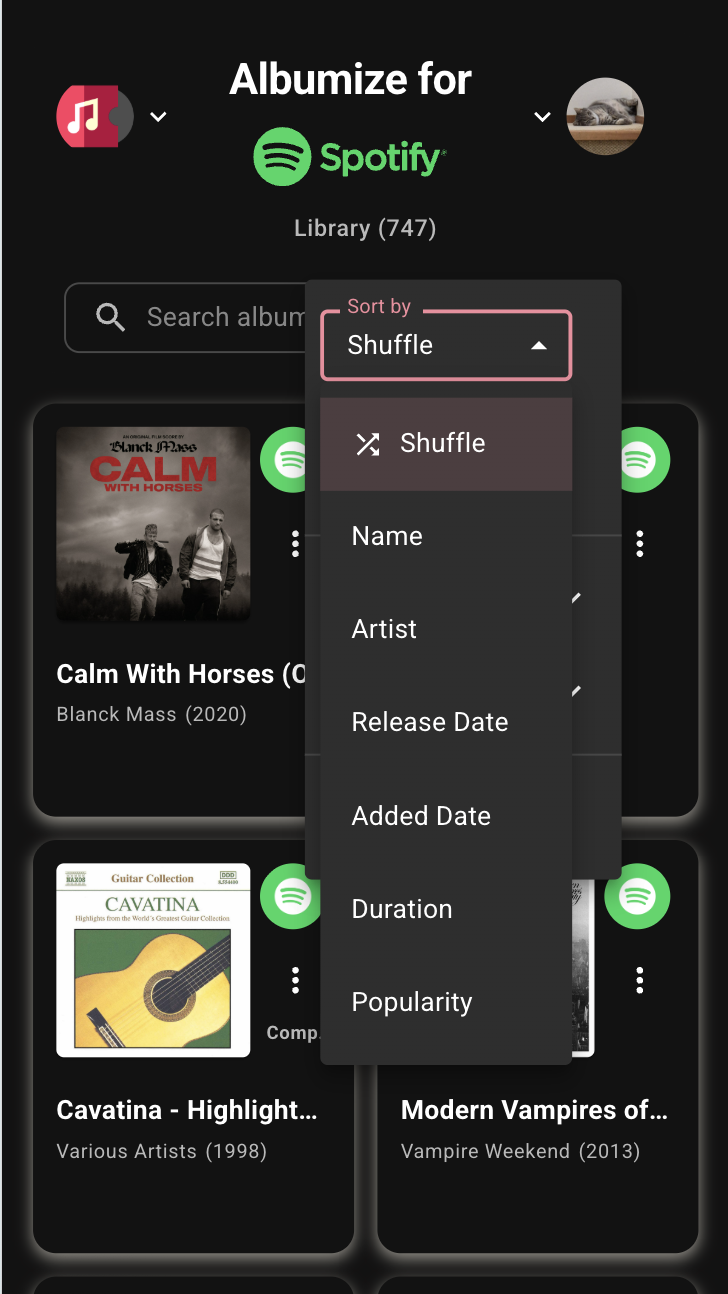Sort albums by Name
The height and width of the screenshot is (1294, 728).
388,537
